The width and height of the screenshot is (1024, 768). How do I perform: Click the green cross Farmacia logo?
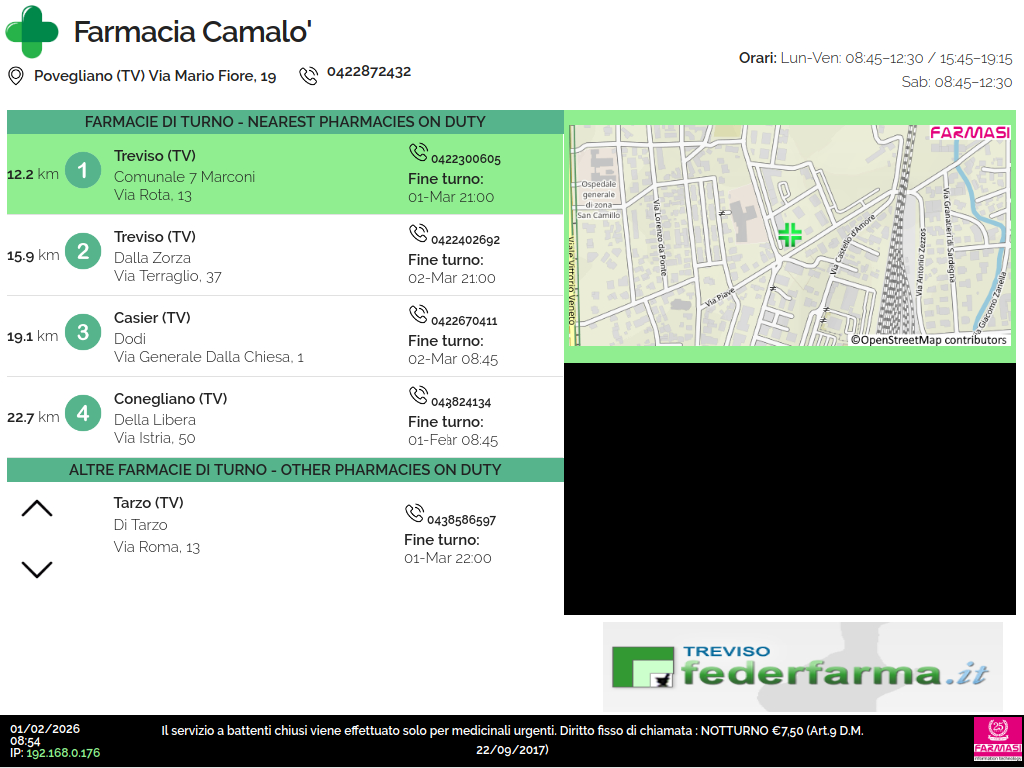point(32,32)
